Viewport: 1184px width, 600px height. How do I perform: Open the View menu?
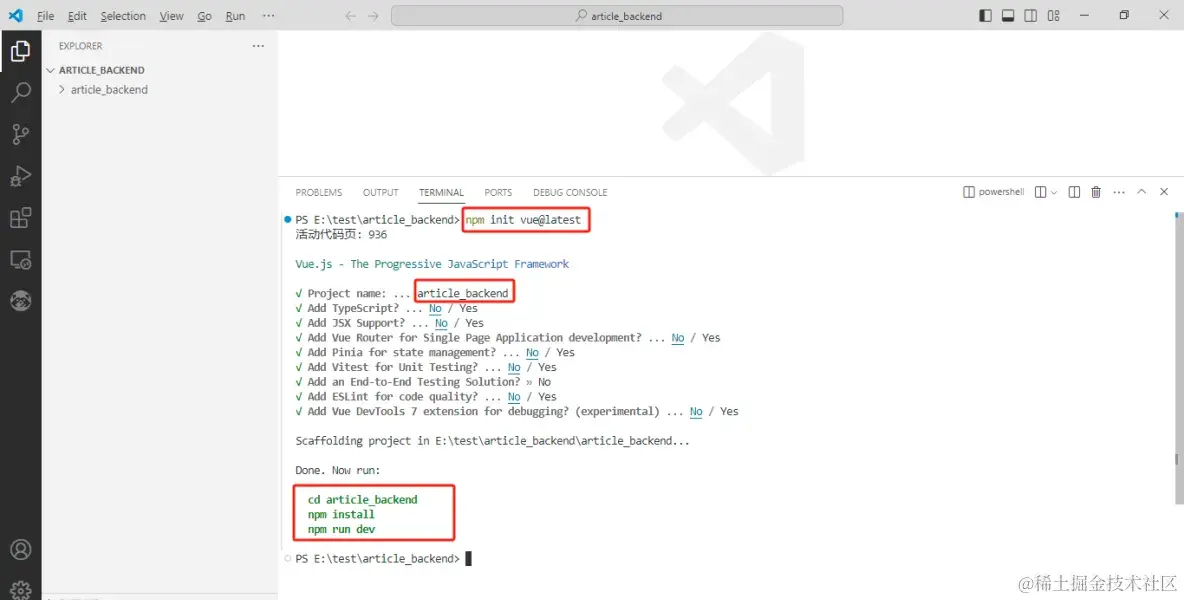point(171,16)
